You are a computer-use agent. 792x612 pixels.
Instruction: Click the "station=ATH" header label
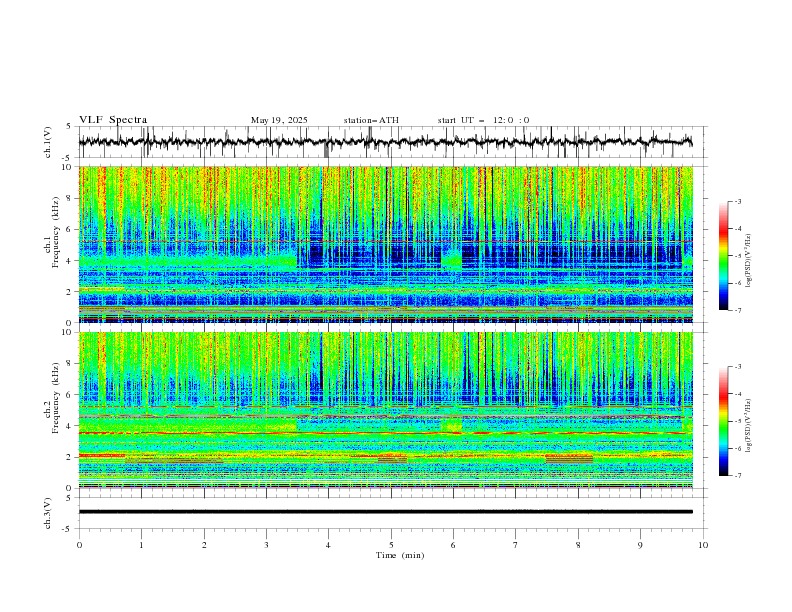pyautogui.click(x=371, y=120)
